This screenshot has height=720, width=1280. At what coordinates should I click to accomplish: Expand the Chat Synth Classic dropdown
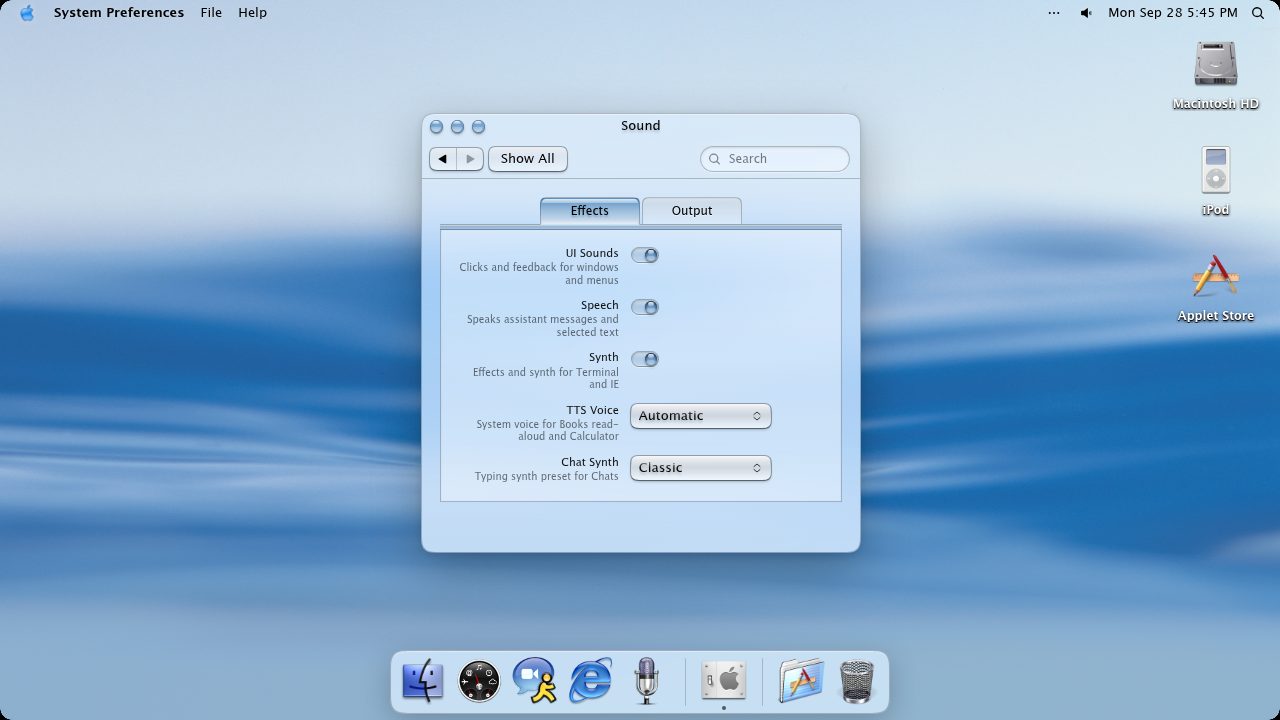click(701, 468)
